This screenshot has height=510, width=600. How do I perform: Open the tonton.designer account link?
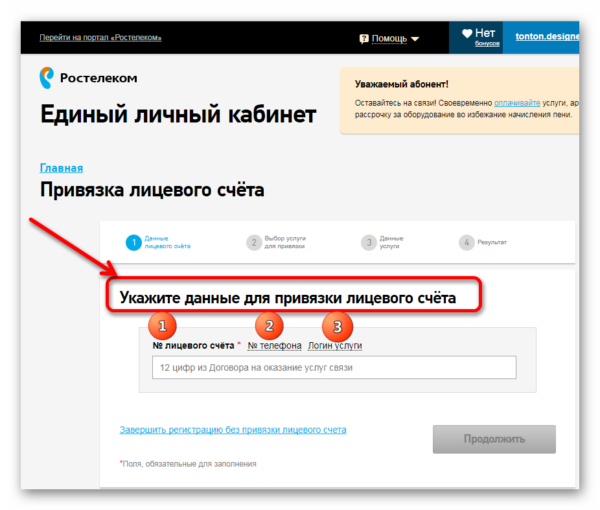coord(547,37)
